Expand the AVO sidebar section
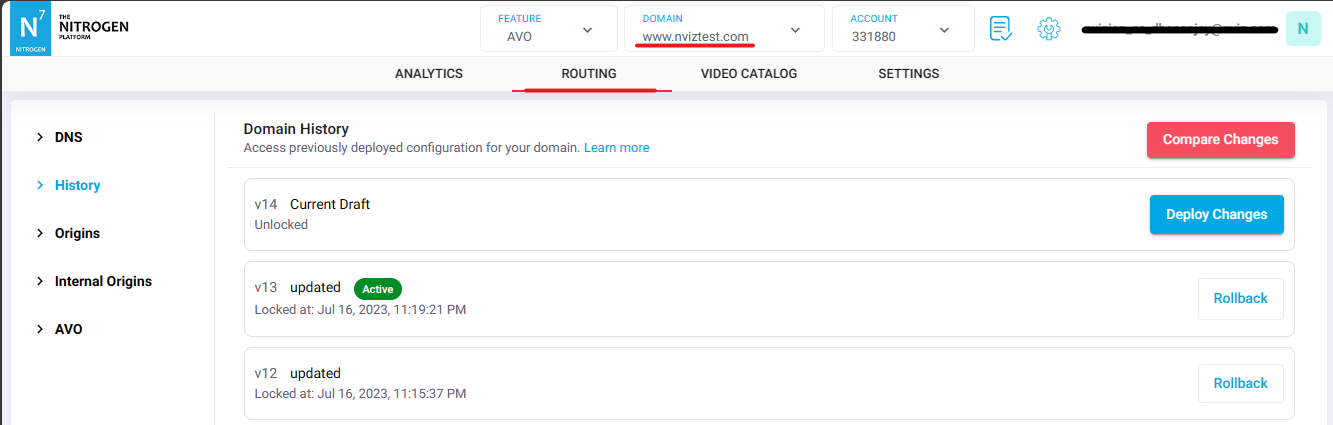This screenshot has width=1333, height=425. [x=68, y=329]
